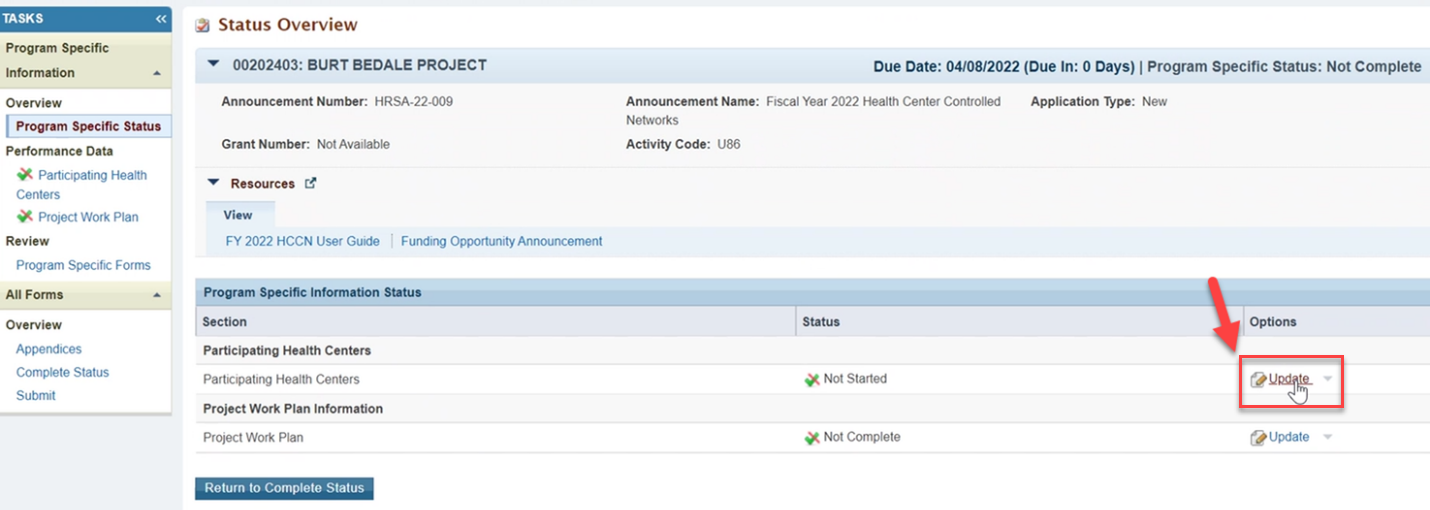This screenshot has height=510, width=1430.
Task: Click Application Type New value
Action: [1154, 102]
